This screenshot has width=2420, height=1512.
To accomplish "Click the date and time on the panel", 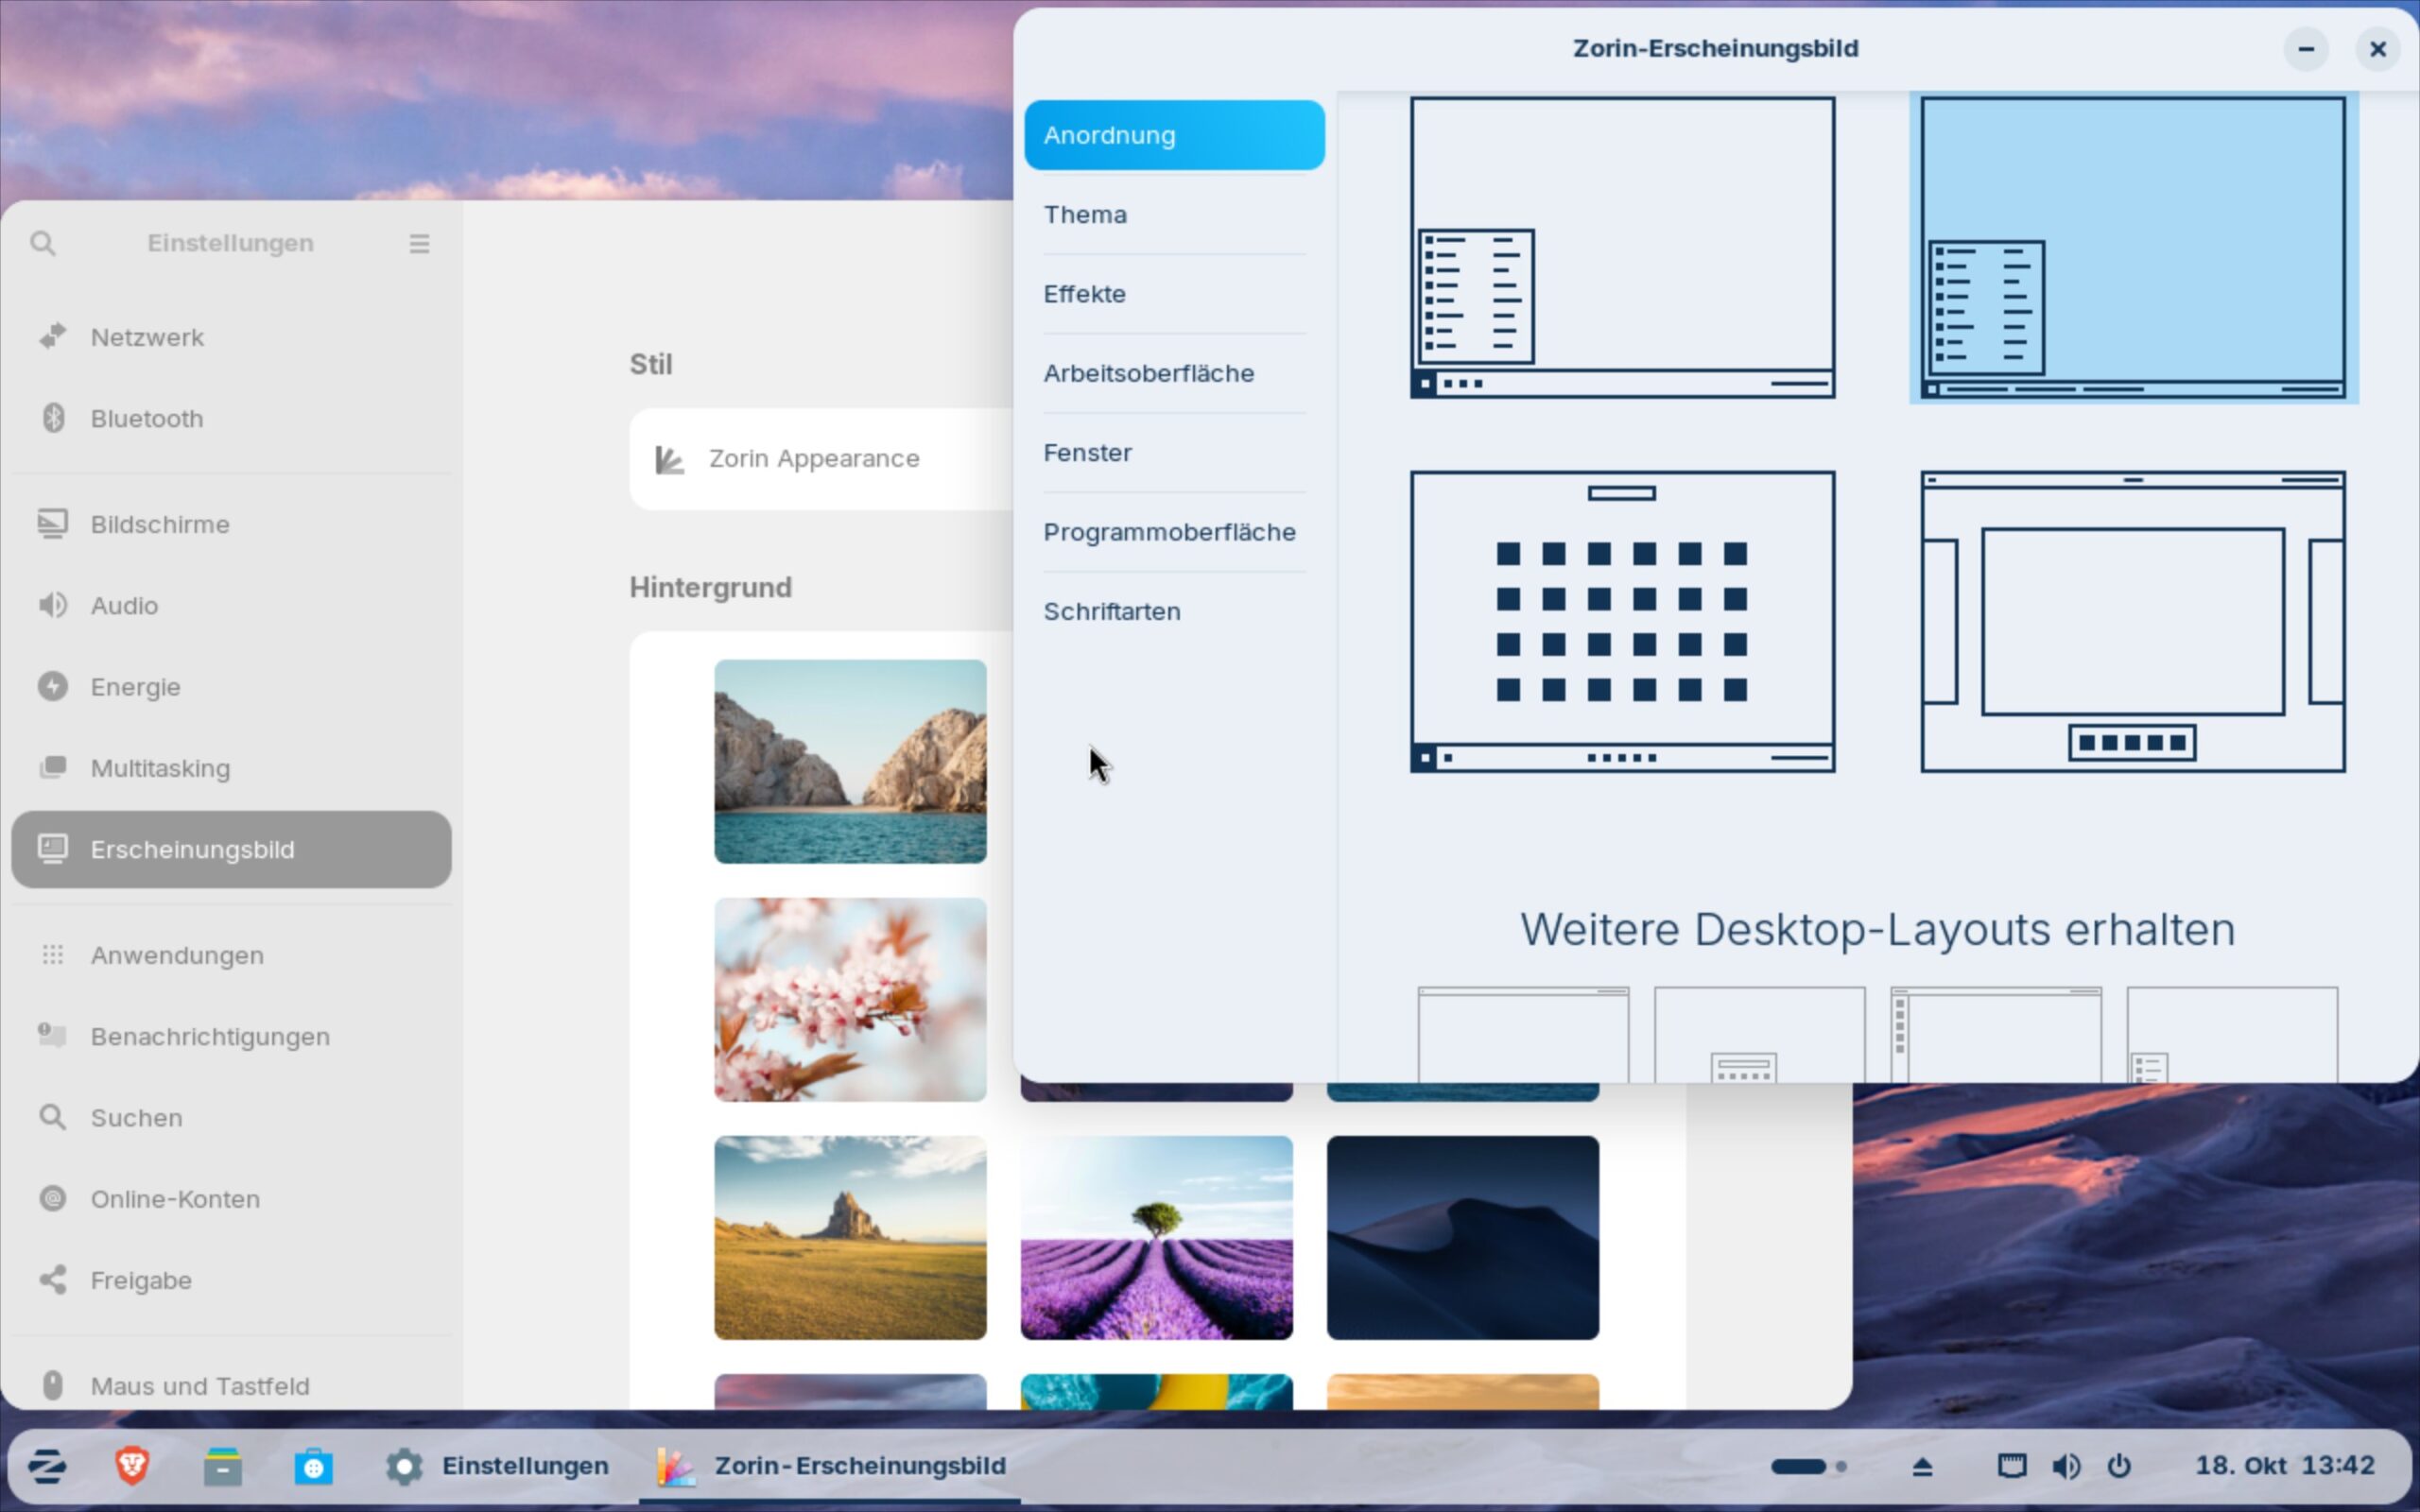I will 2284,1466.
